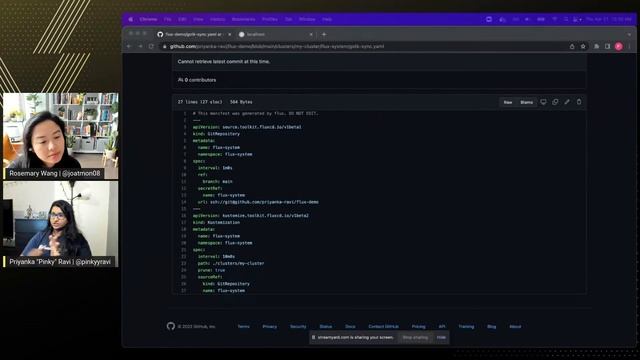Copy raw file contents
Screen dimensions: 640x360
coord(555,102)
